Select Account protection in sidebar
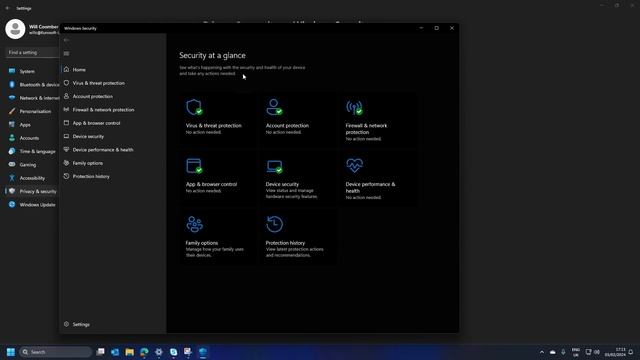This screenshot has height=360, width=640. pos(113,96)
